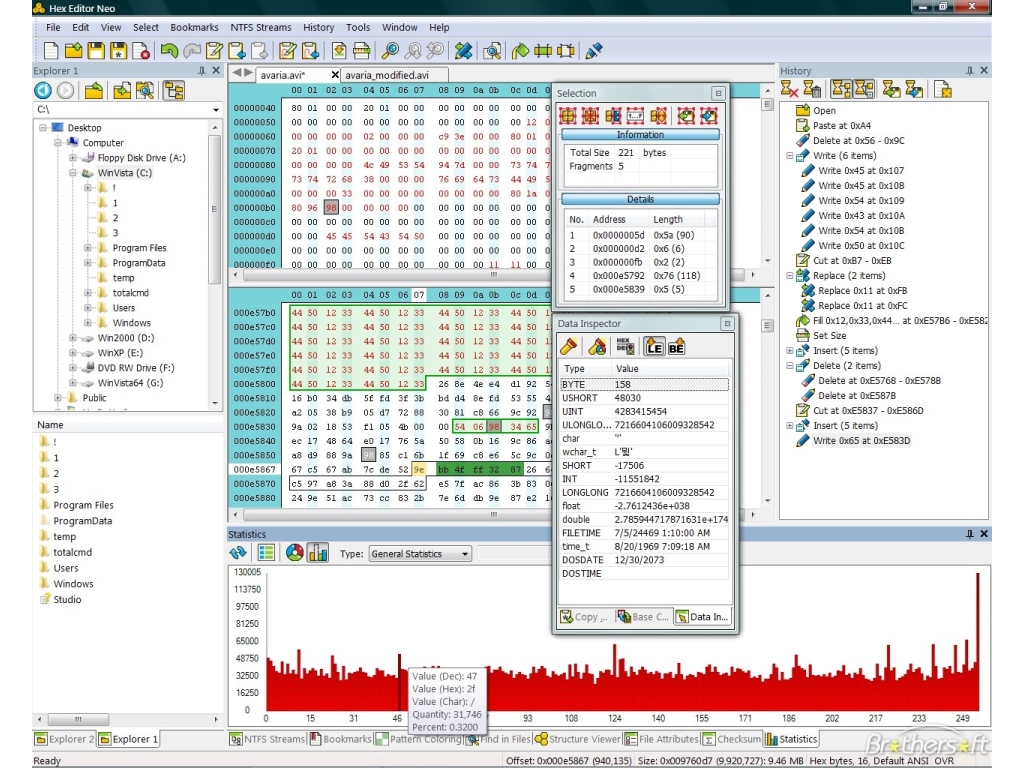Click the HEX/DEC toggle icon in Data Inspector
Viewport: 1024px width, 768px height.
tap(625, 347)
